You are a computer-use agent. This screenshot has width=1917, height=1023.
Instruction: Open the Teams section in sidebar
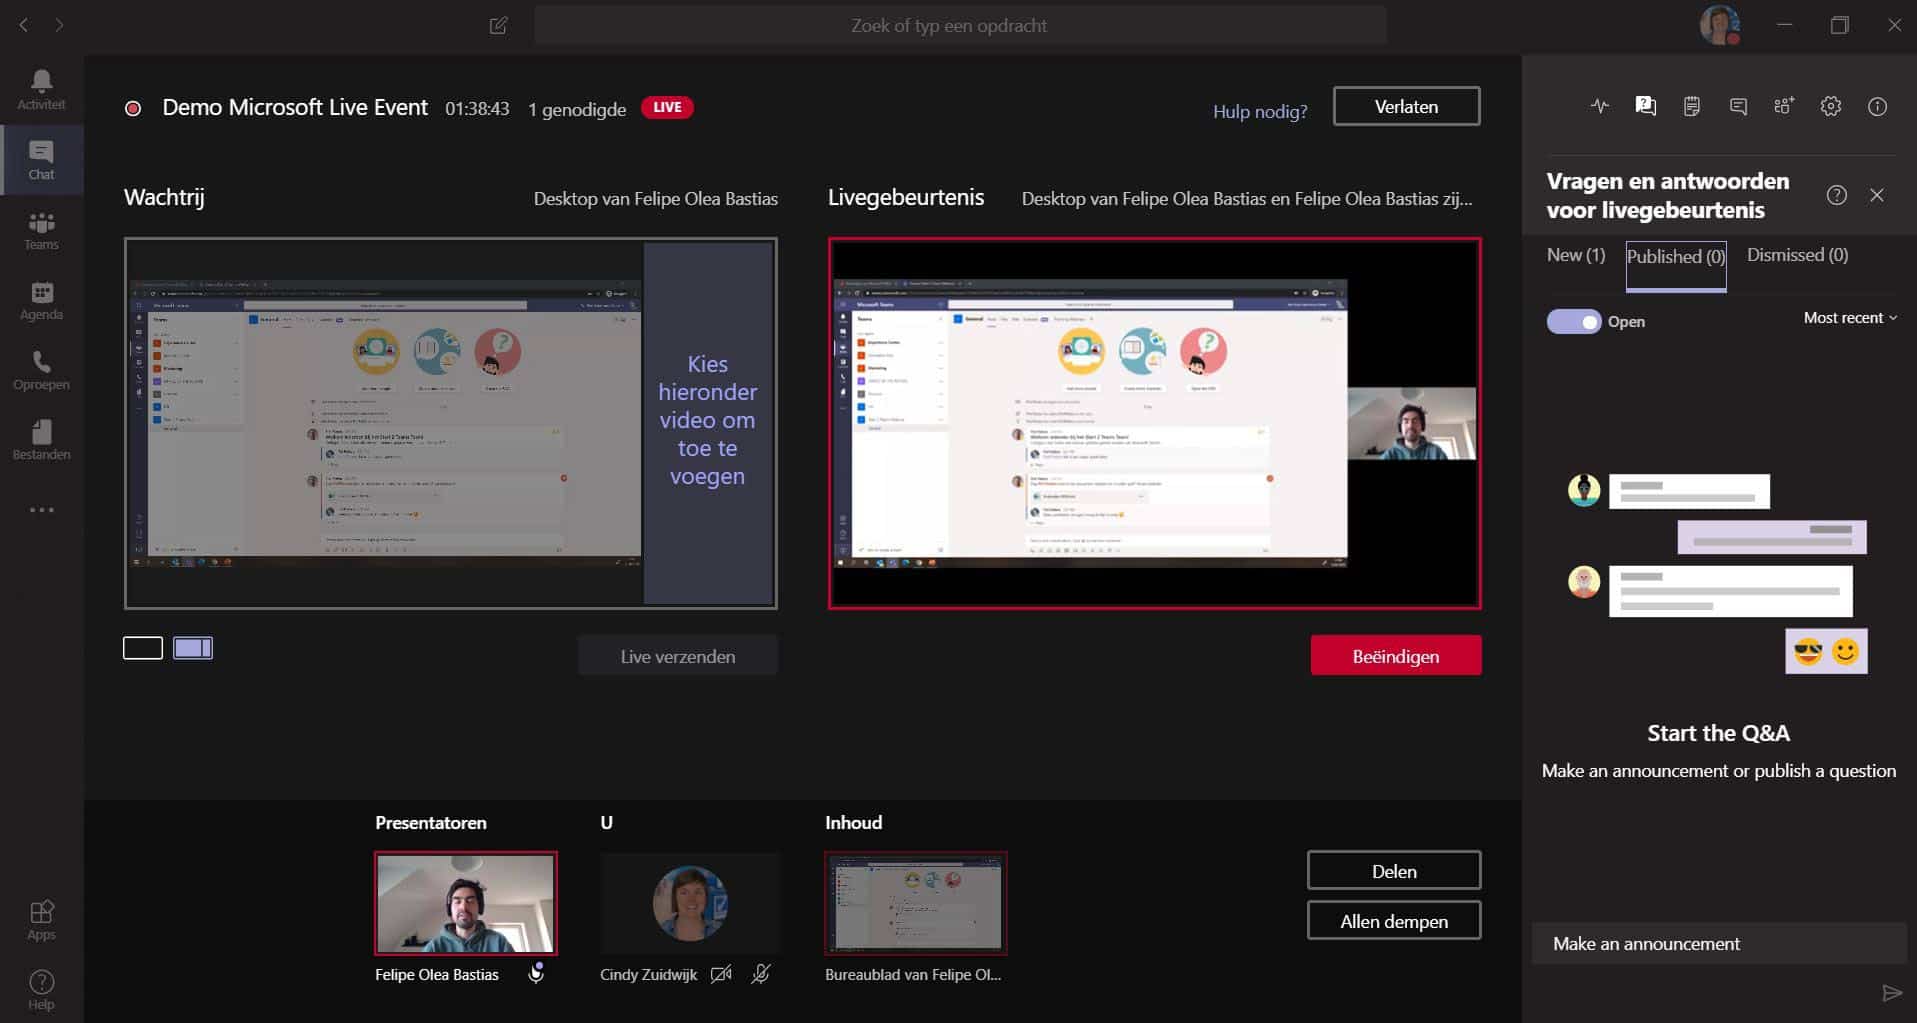(x=41, y=230)
